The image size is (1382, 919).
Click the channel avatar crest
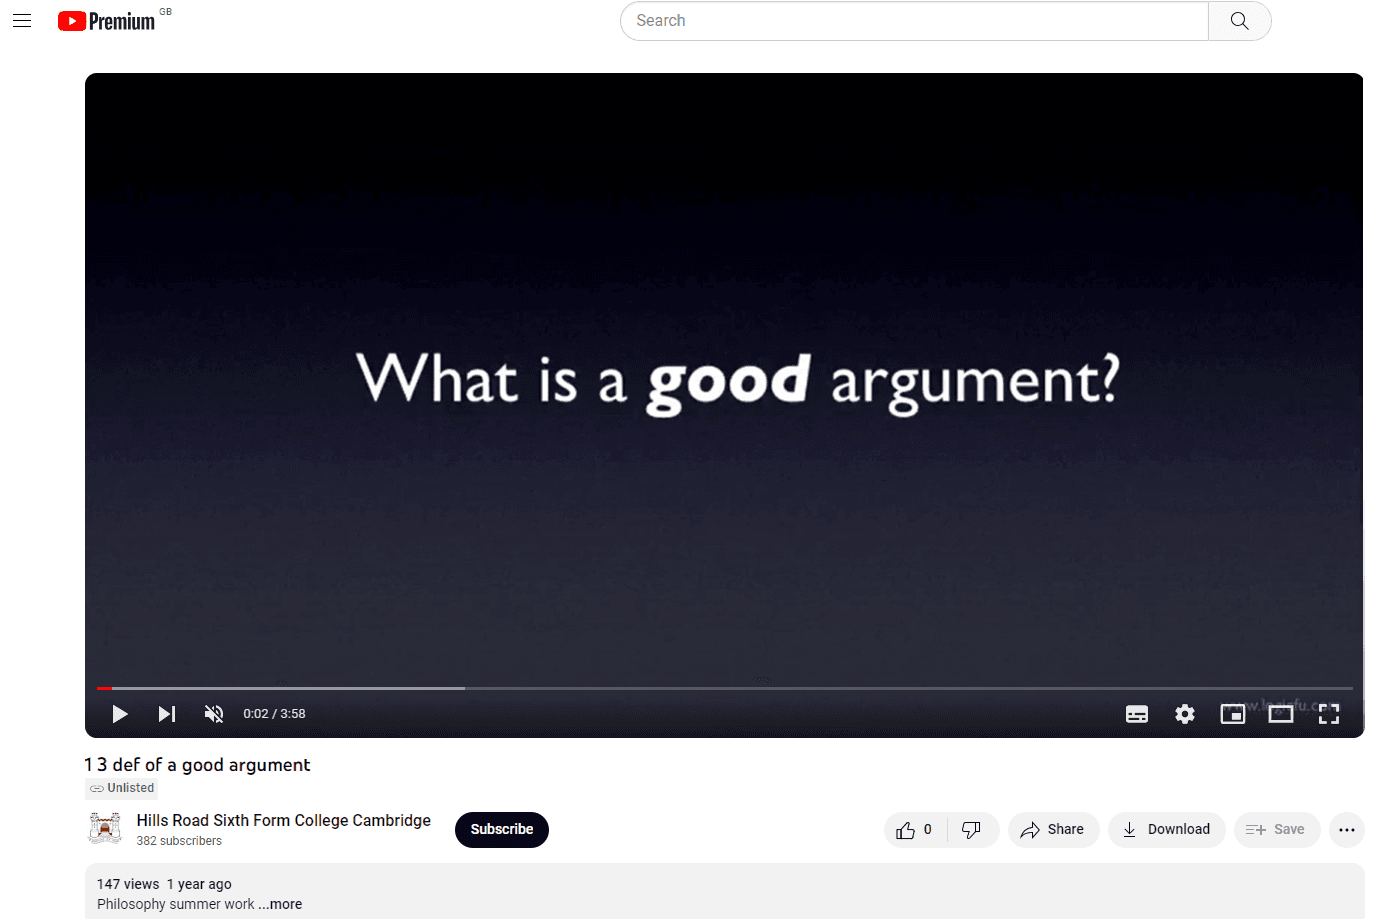(x=105, y=829)
